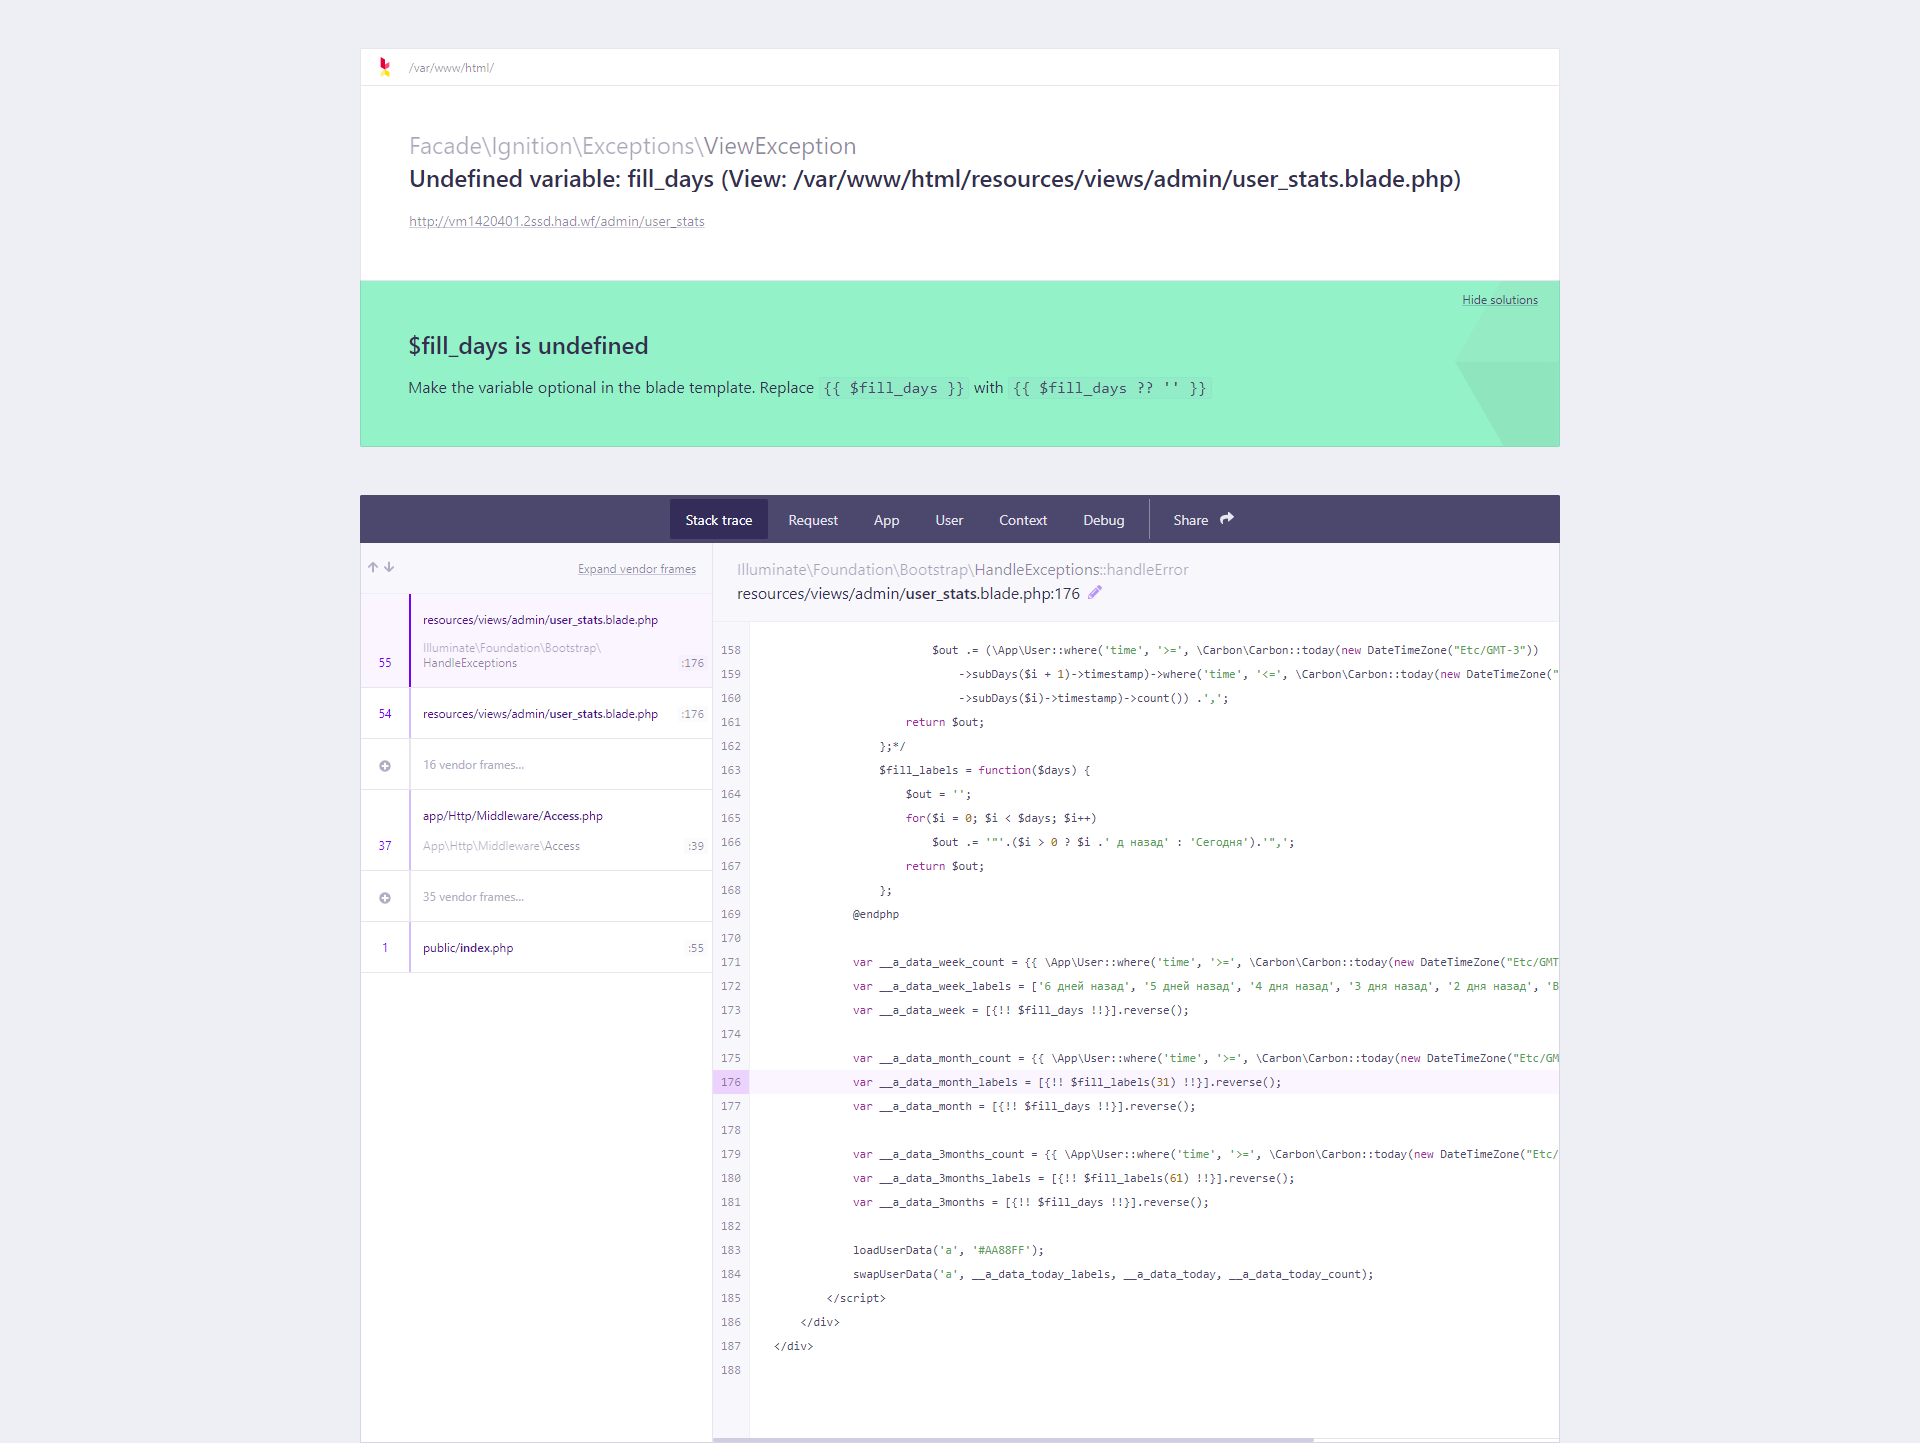The height and width of the screenshot is (1443, 1920).
Task: Switch to the Context tab
Action: pyautogui.click(x=1022, y=520)
